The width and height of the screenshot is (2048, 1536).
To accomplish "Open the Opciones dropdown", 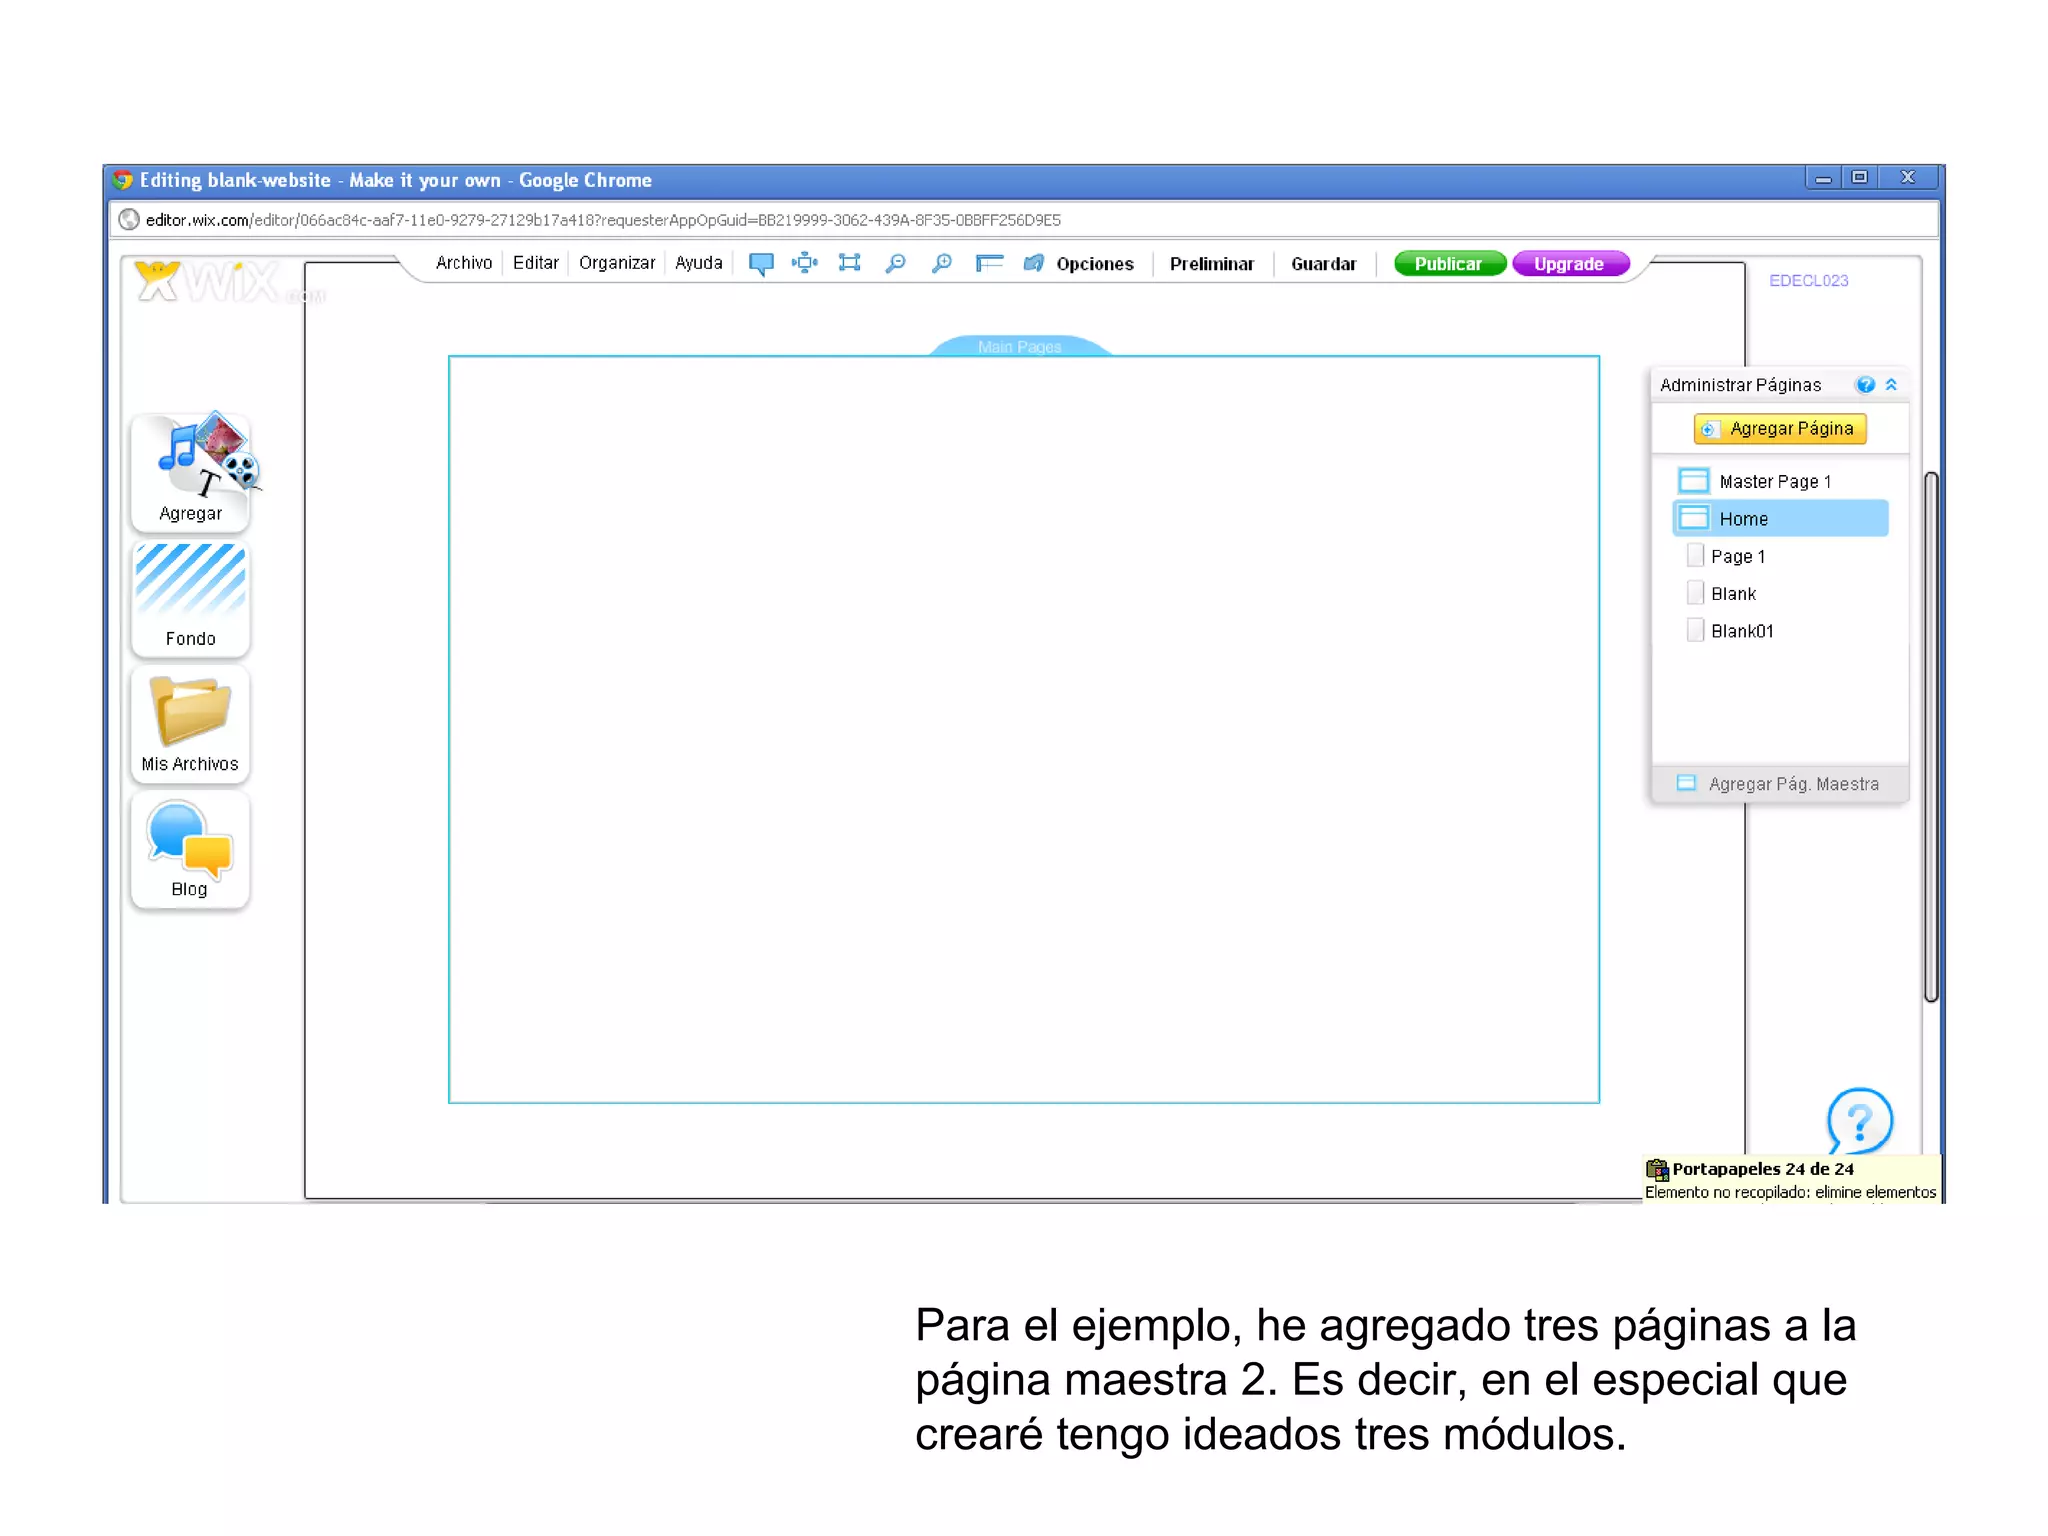I will 1094,264.
